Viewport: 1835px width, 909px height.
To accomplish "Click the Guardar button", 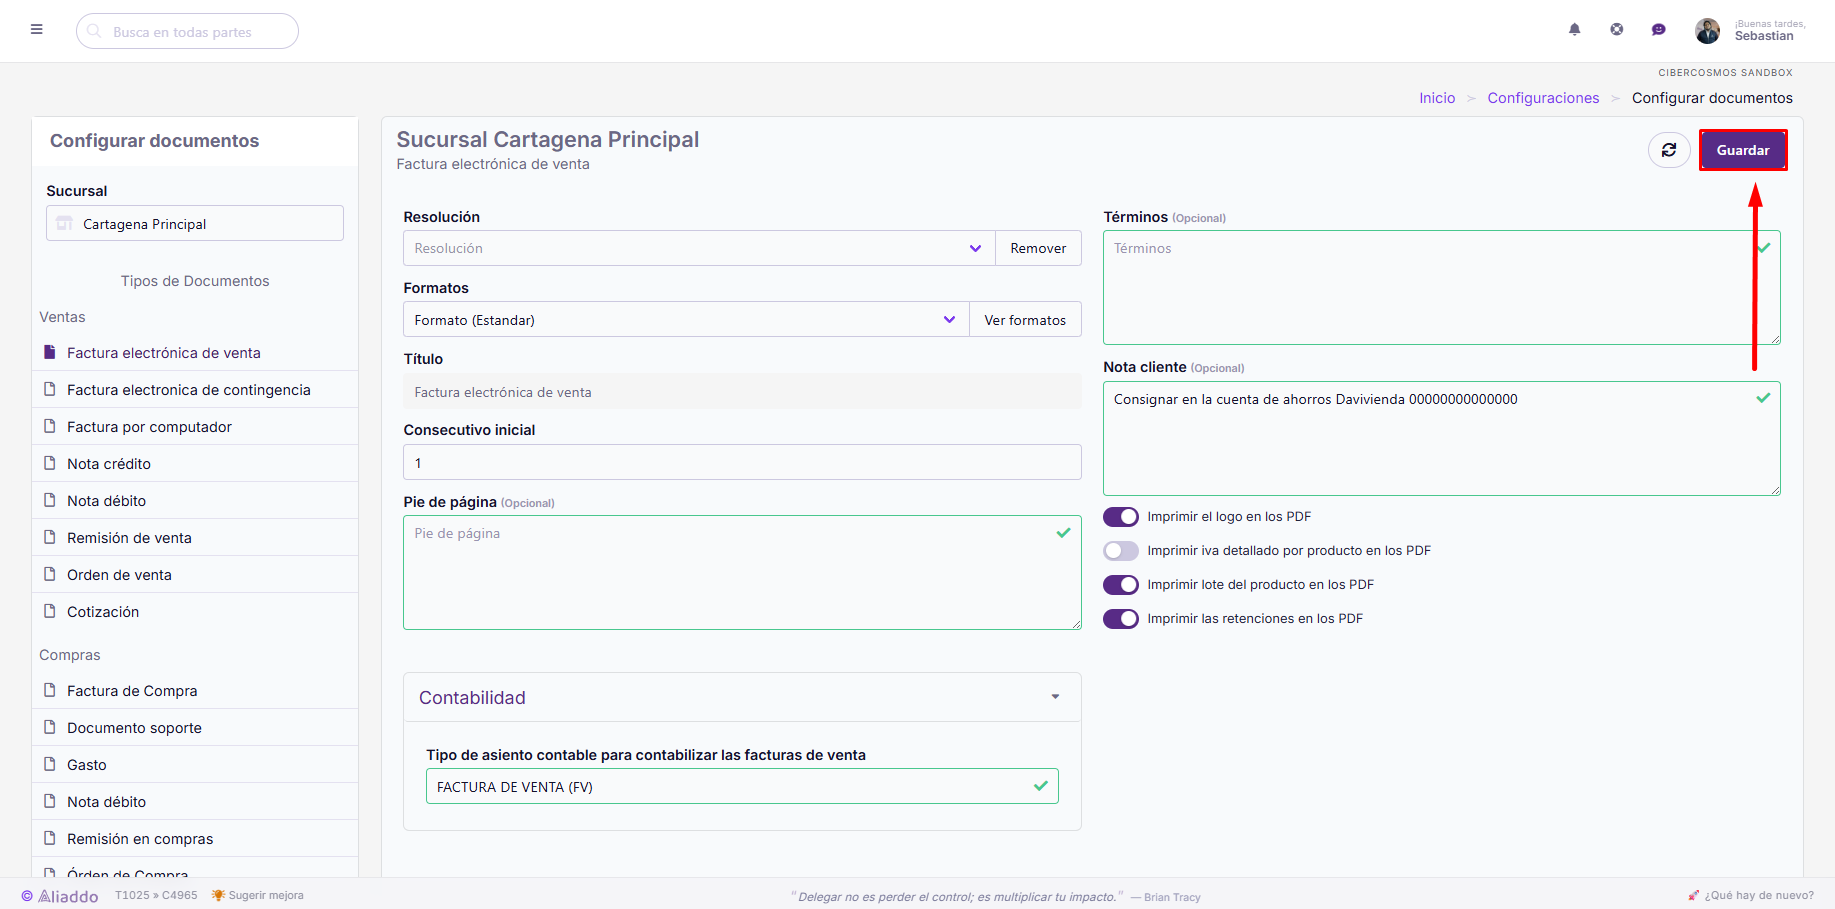I will coord(1743,150).
